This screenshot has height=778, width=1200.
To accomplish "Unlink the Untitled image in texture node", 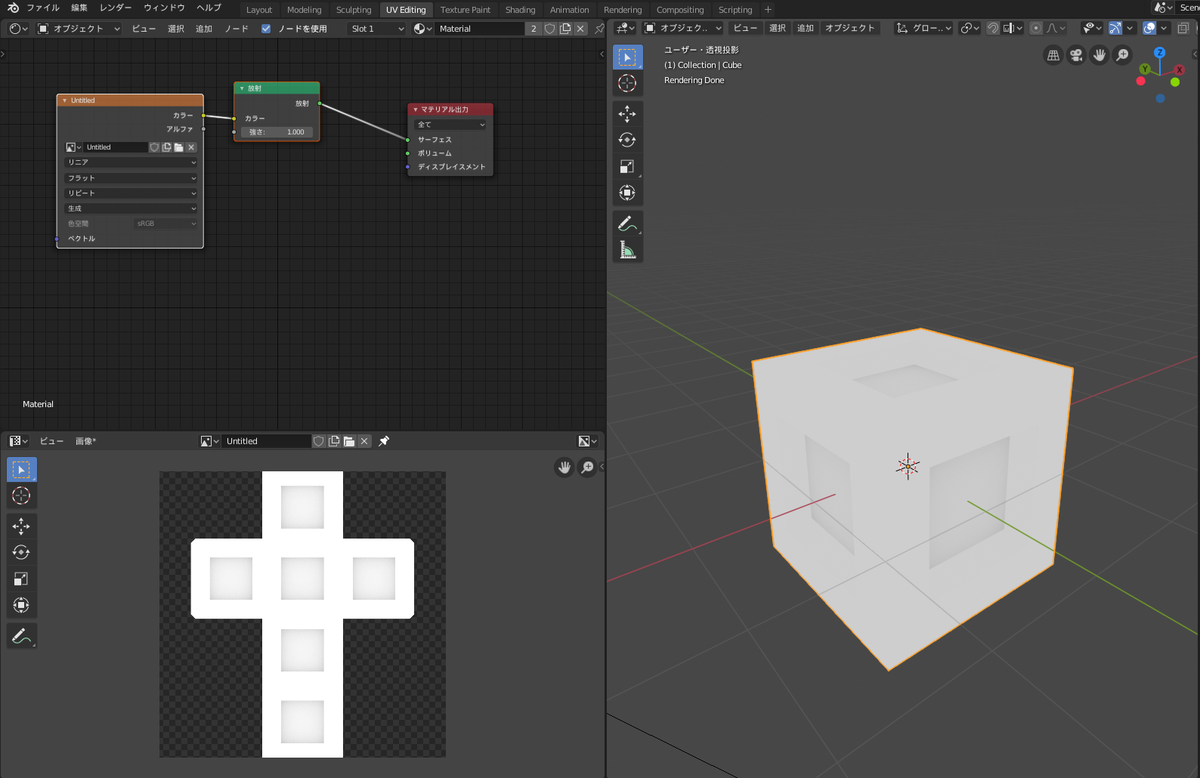I will click(x=191, y=147).
